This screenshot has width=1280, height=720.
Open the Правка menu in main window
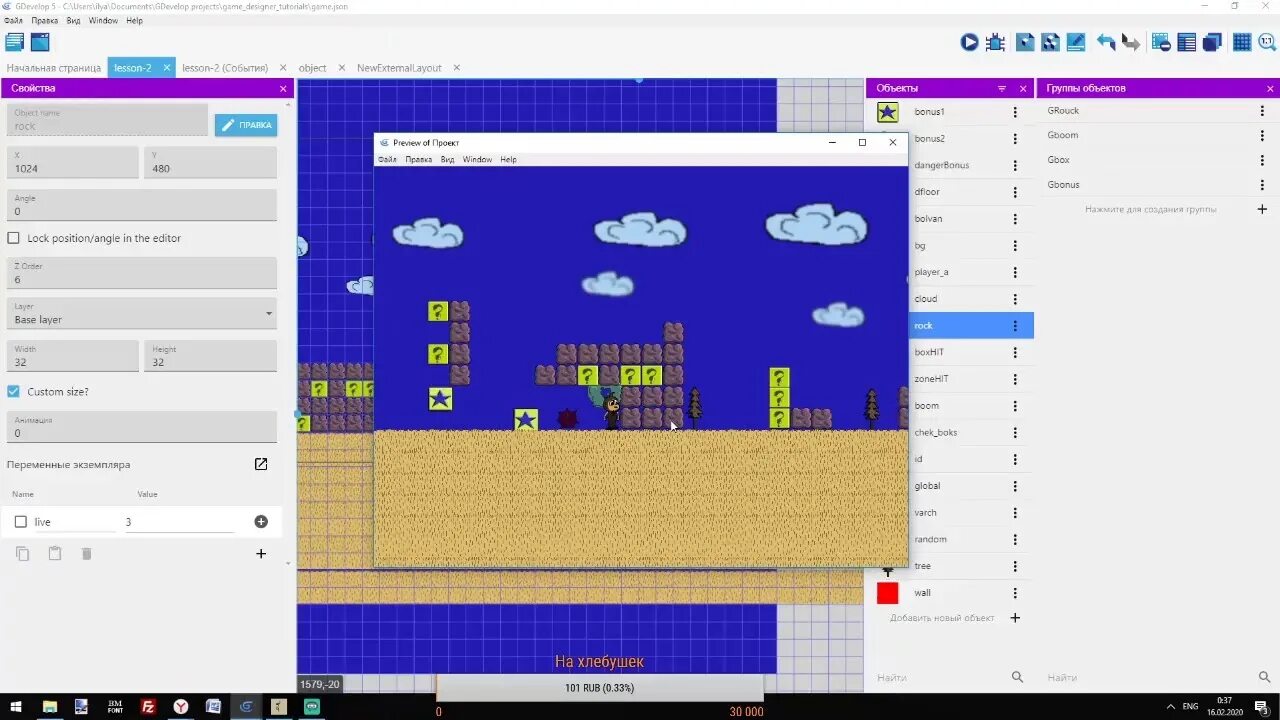(x=44, y=20)
